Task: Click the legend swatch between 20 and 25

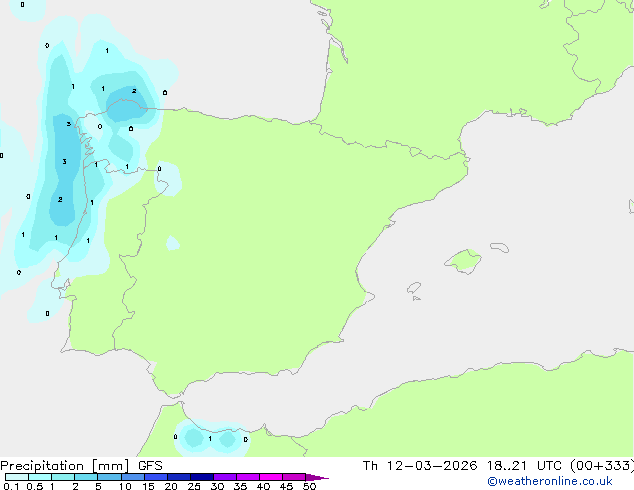Action: pyautogui.click(x=178, y=477)
